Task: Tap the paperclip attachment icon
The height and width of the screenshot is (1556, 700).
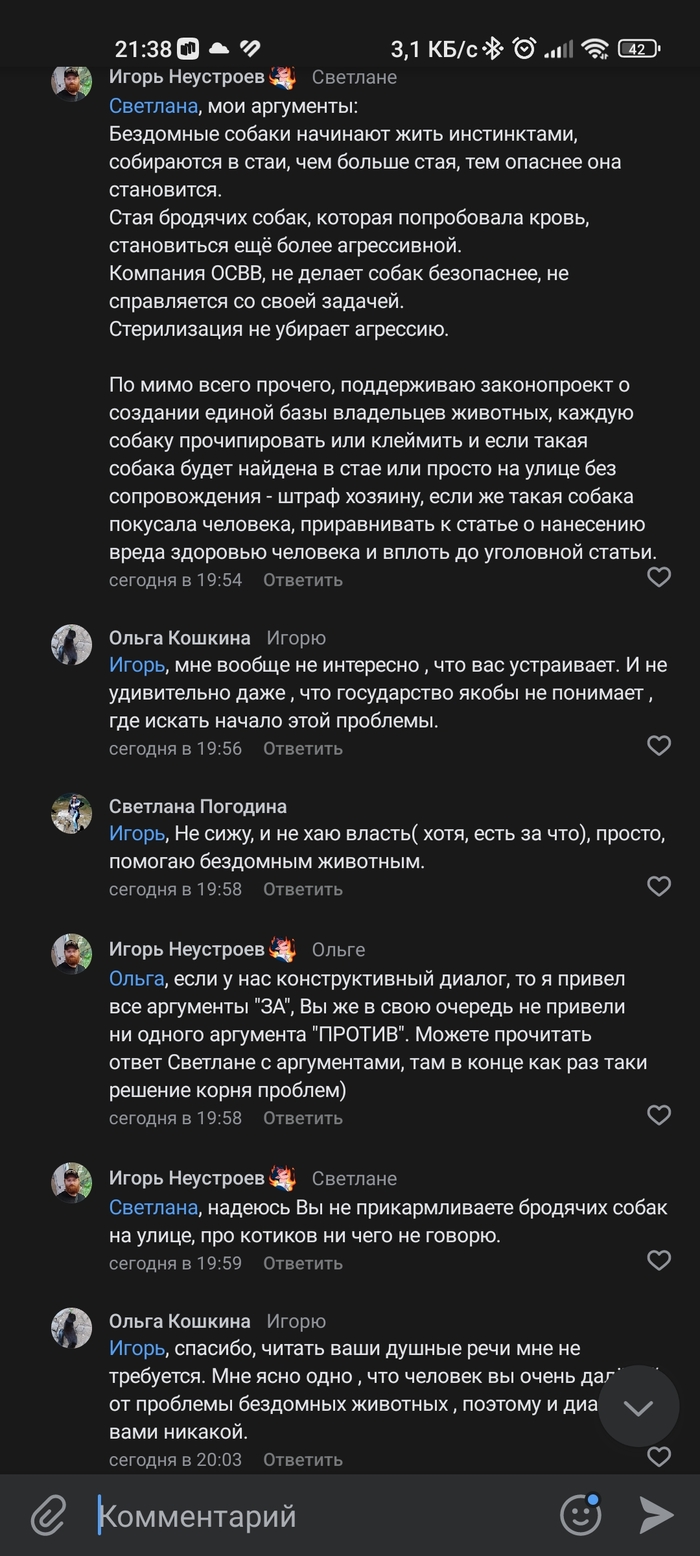Action: [x=47, y=1516]
